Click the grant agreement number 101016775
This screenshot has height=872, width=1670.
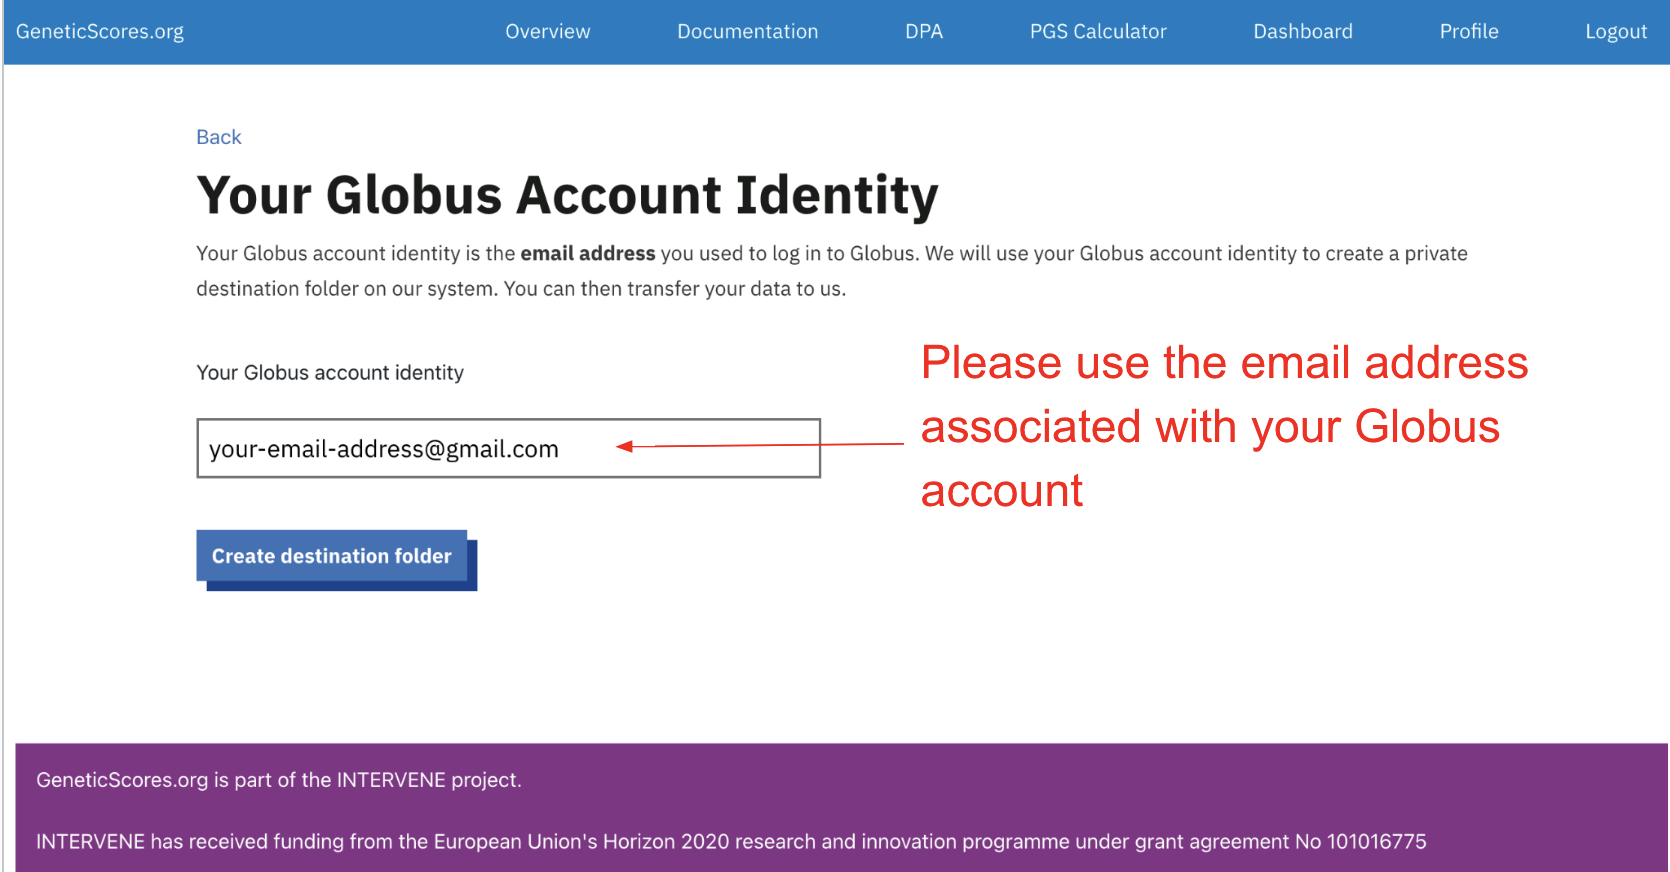(1376, 842)
